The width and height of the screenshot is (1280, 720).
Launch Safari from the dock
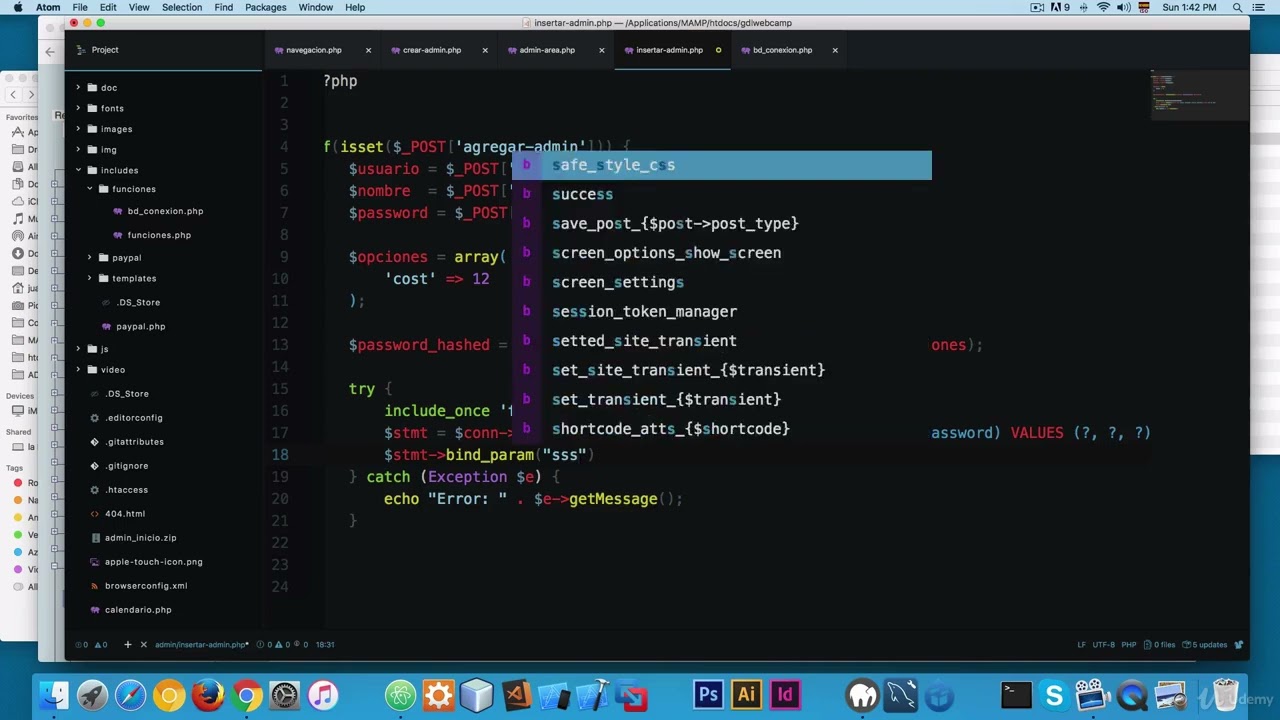click(130, 695)
